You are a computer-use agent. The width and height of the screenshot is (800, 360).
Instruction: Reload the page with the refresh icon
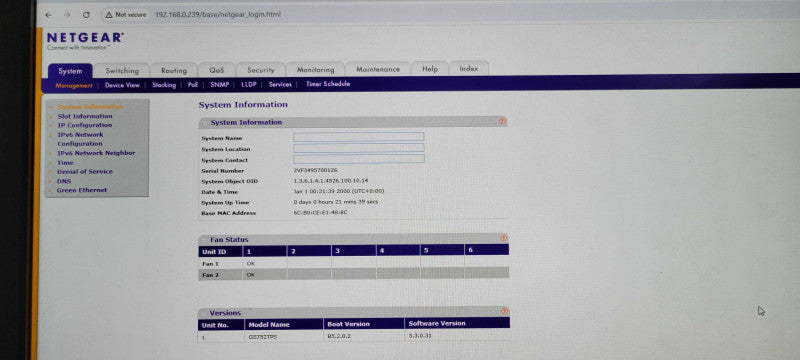[86, 15]
